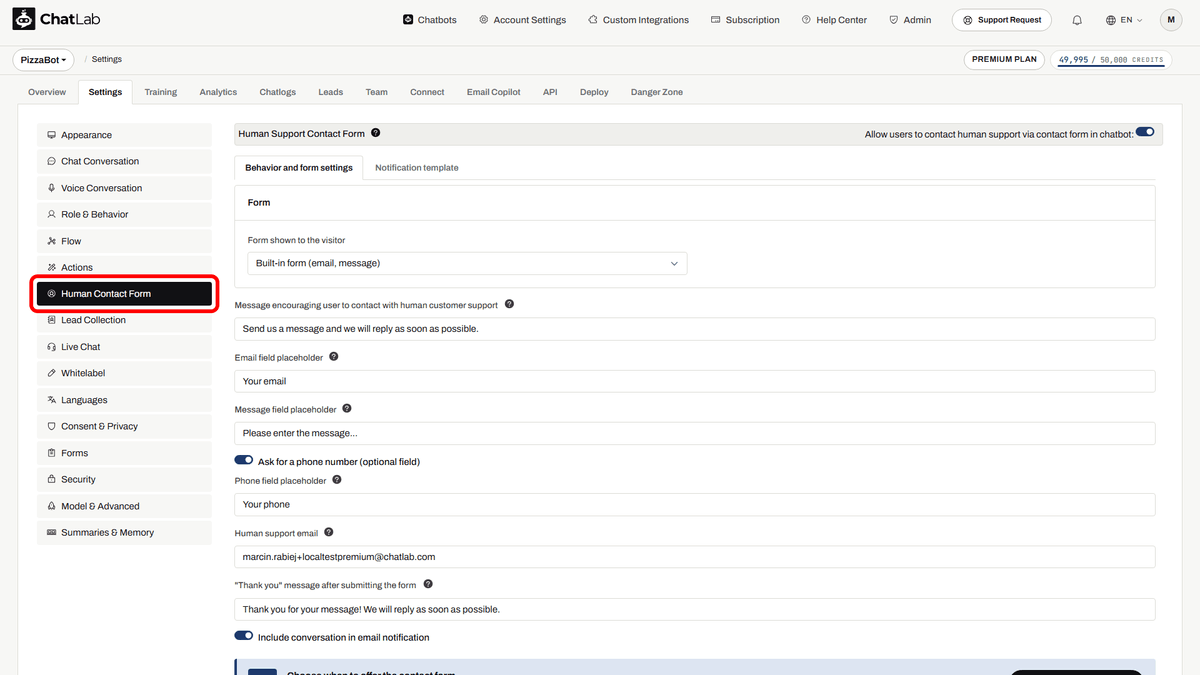This screenshot has height=675, width=1200.
Task: Click help icon beside Thank you message label
Action: (x=428, y=584)
